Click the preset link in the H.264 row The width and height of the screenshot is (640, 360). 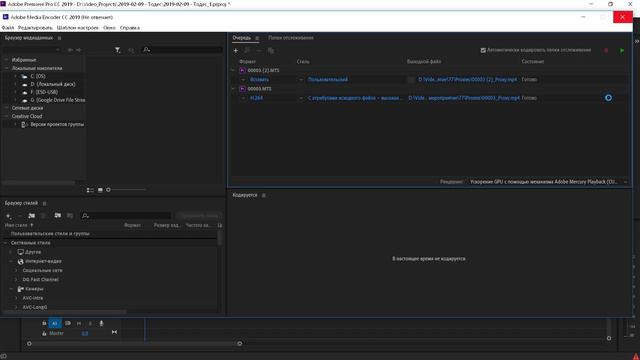[x=355, y=98]
